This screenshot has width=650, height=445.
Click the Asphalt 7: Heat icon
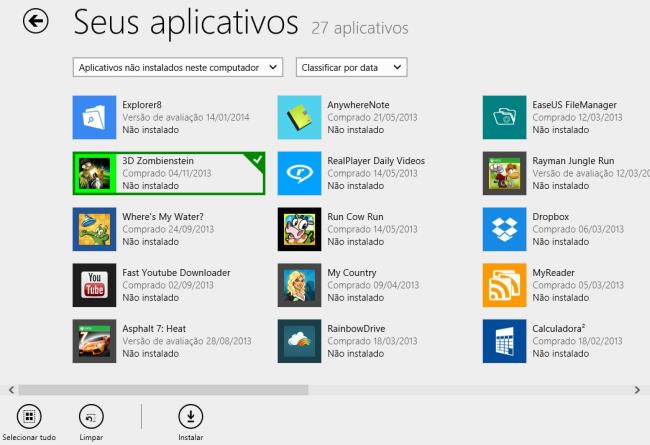(94, 341)
